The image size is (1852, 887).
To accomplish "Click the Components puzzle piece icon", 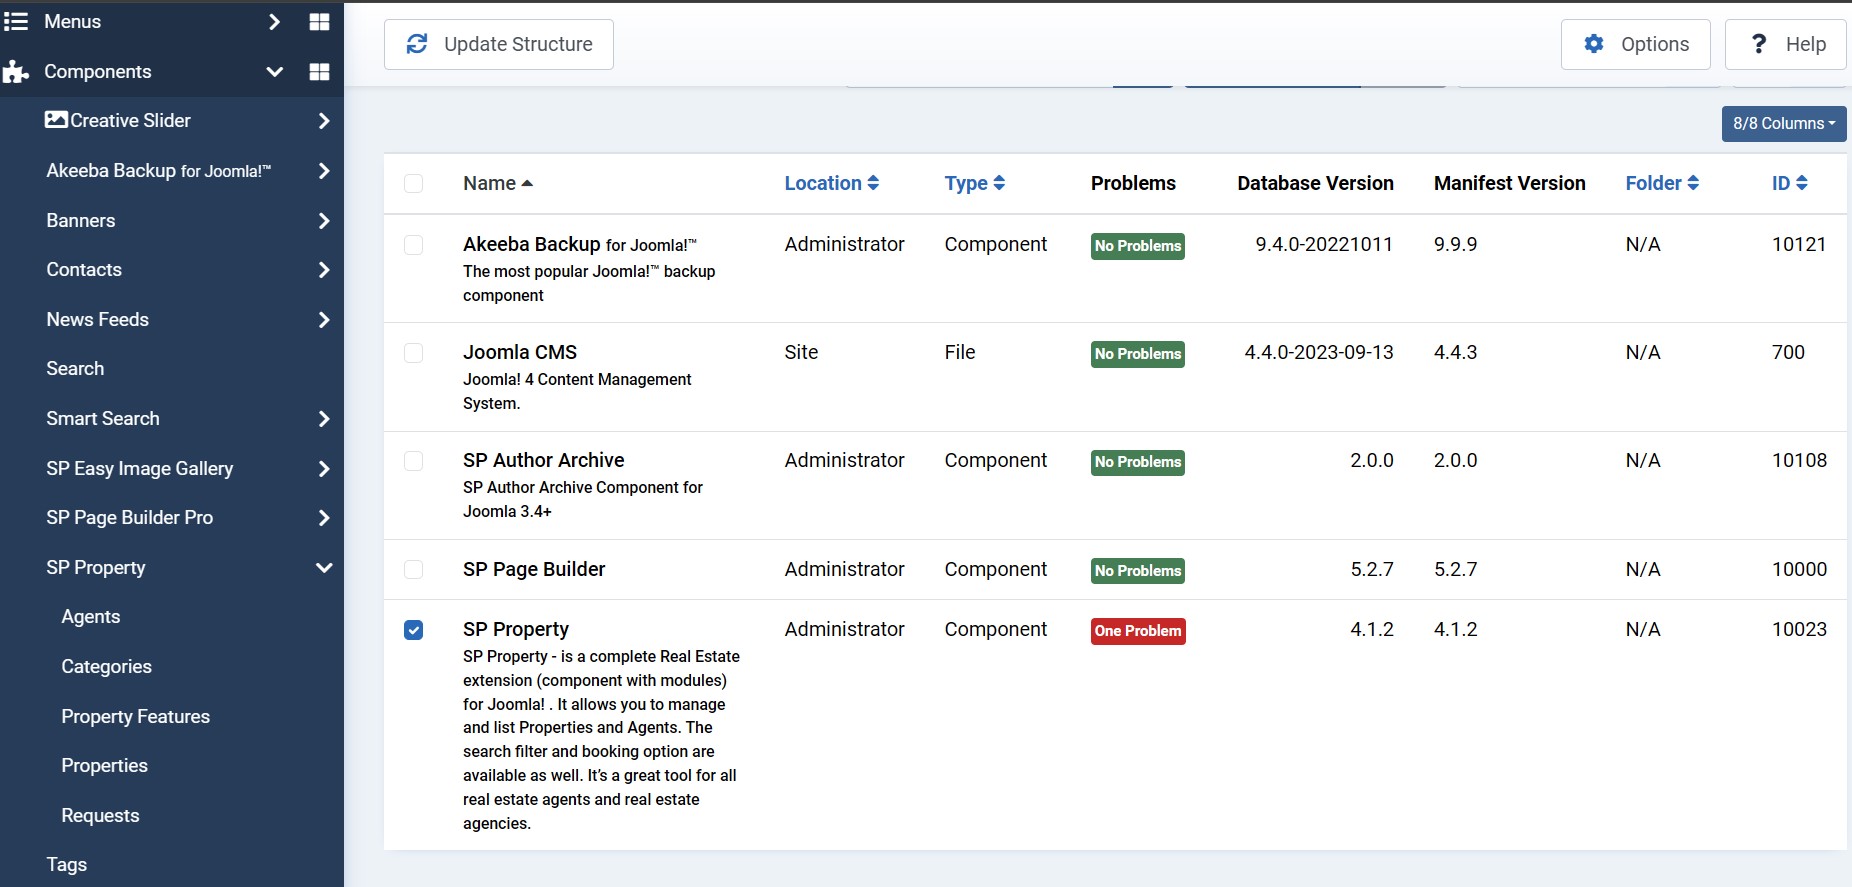I will [16, 72].
